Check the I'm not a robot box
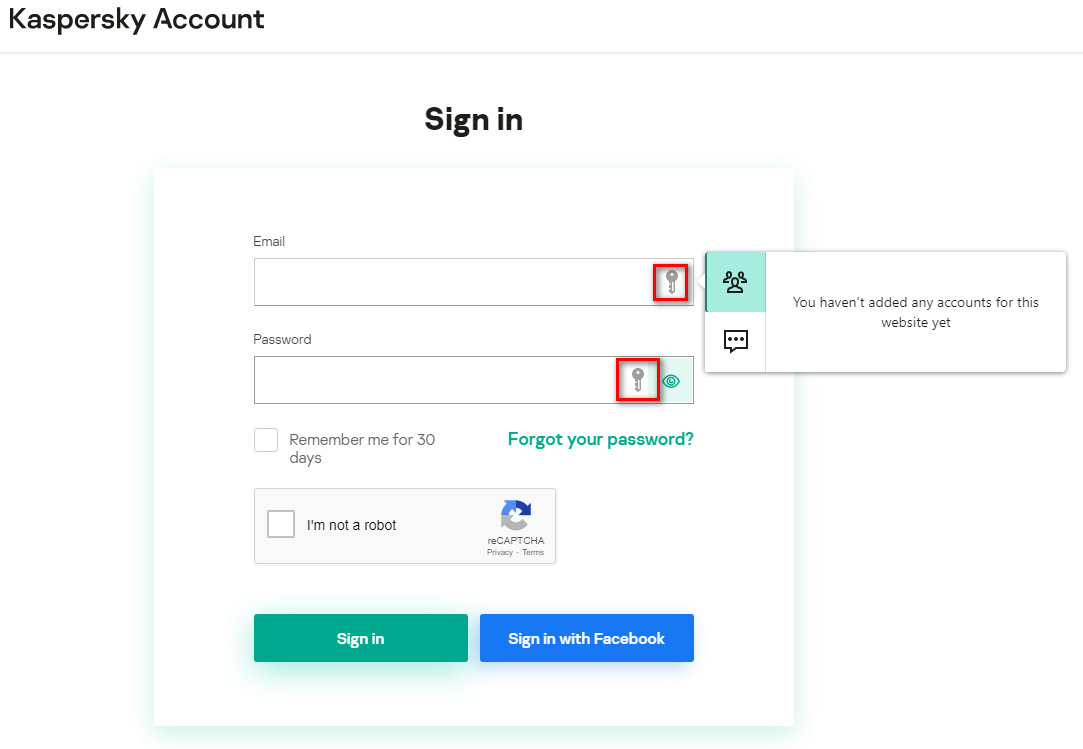Viewport: 1083px width, 749px height. [281, 524]
